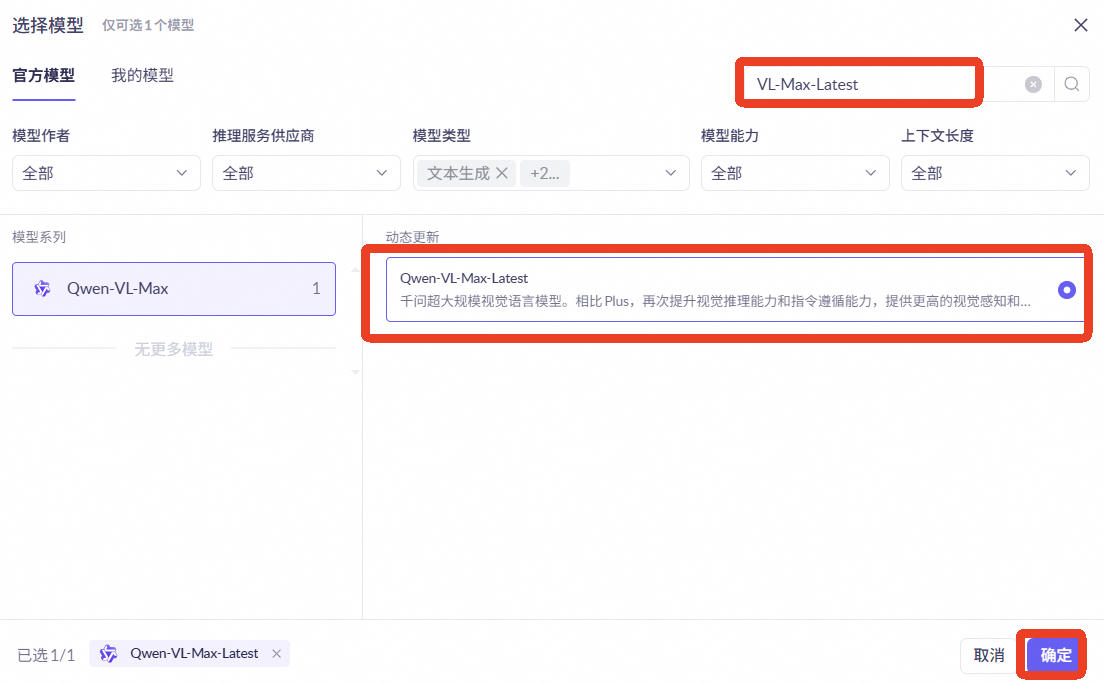This screenshot has width=1104, height=685.
Task: Click the 模型系列 section label
Action: 39,237
